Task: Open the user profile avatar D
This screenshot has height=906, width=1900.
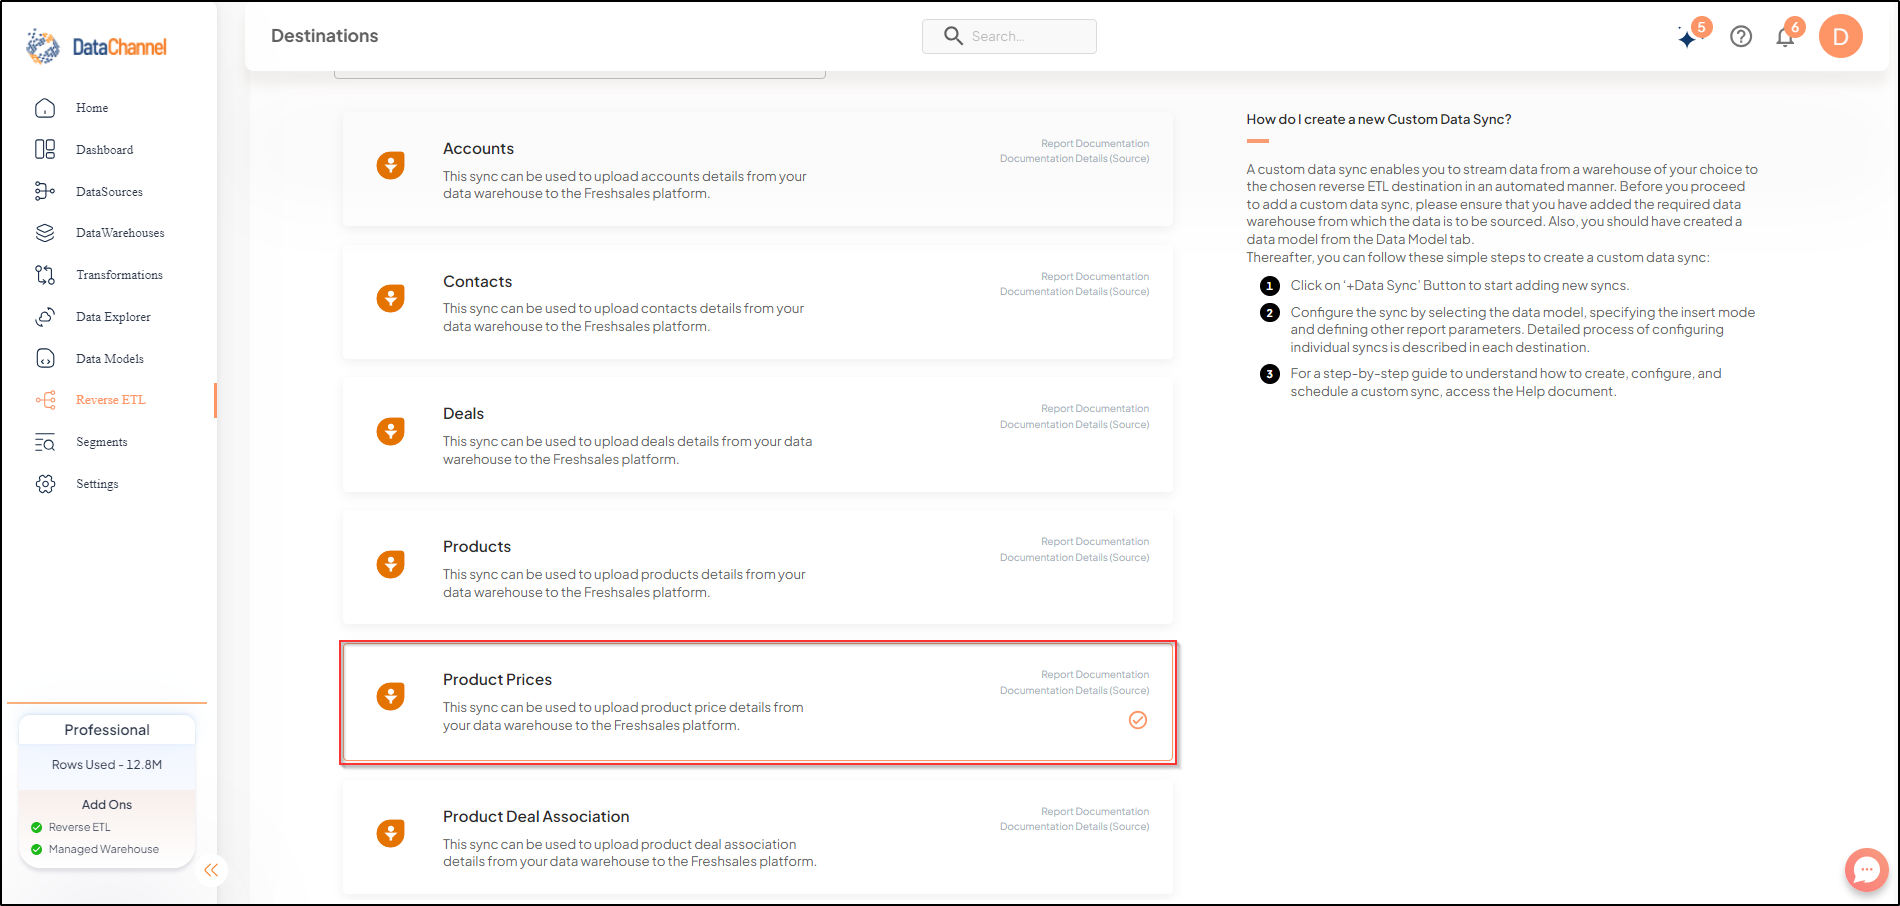Action: [1840, 36]
